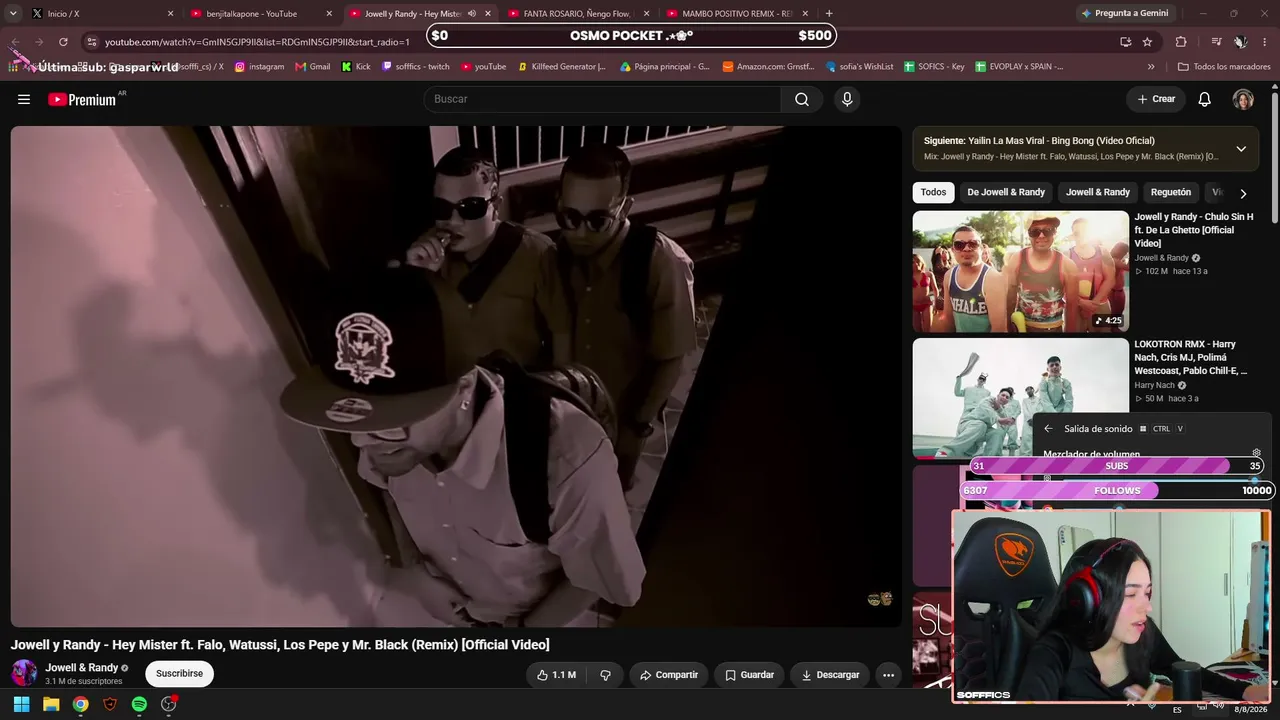1280x720 pixels.
Task: Open instagram bookmark
Action: (x=260, y=67)
